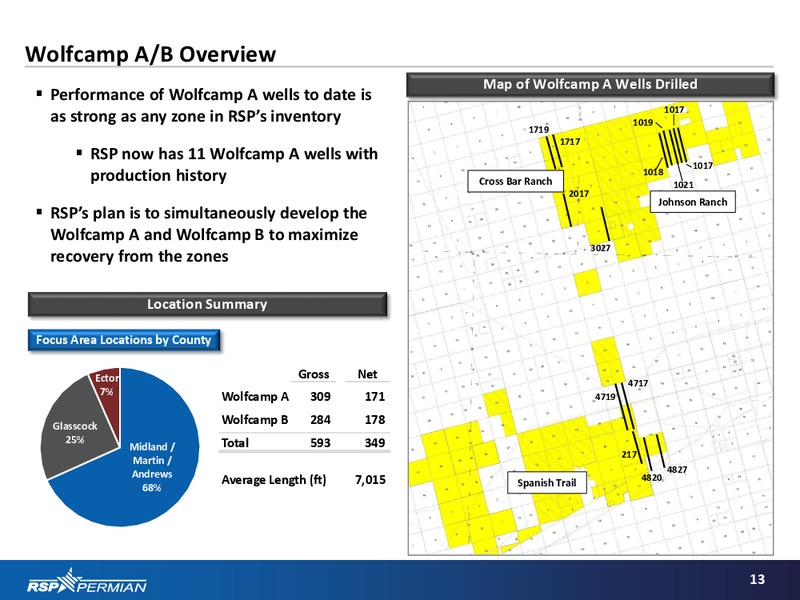The width and height of the screenshot is (800, 600).
Task: Select the 'Cross Bar Ranch' map label
Action: [515, 181]
